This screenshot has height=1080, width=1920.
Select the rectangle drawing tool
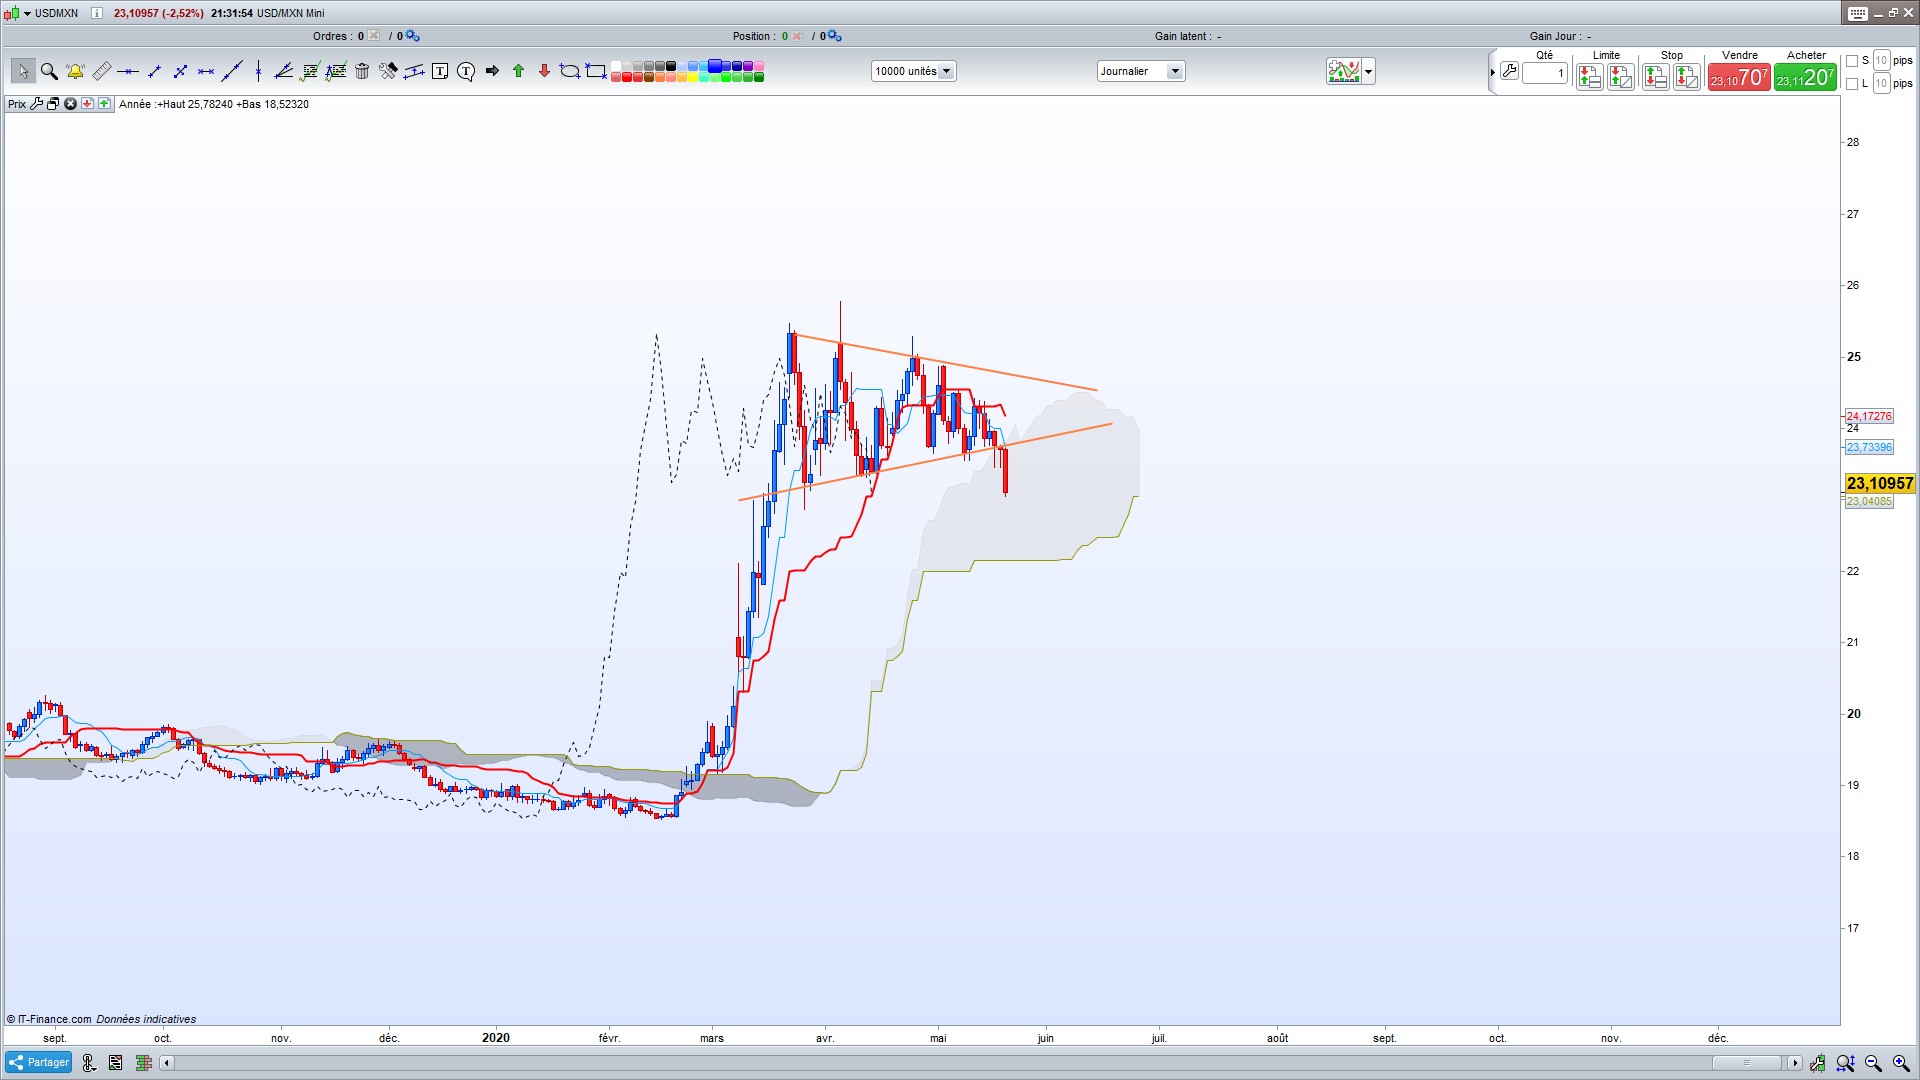coord(596,71)
